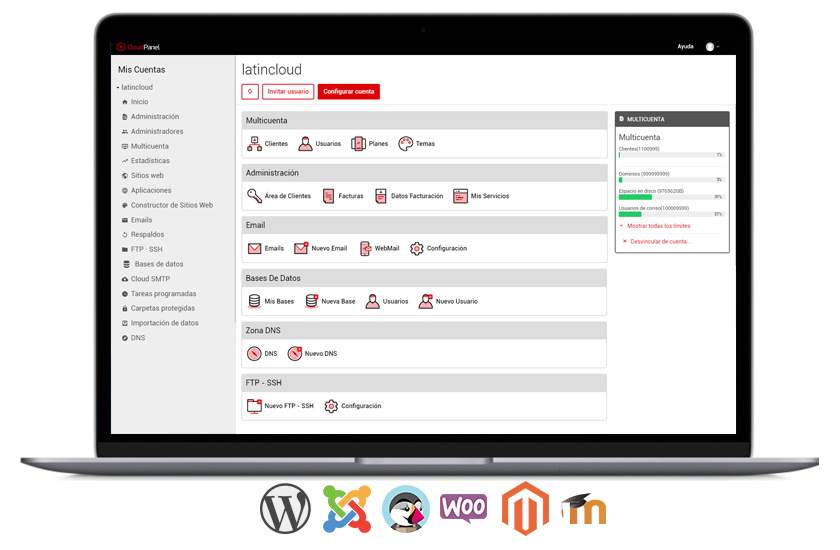
Task: Open the Facturas icon
Action: (328, 196)
